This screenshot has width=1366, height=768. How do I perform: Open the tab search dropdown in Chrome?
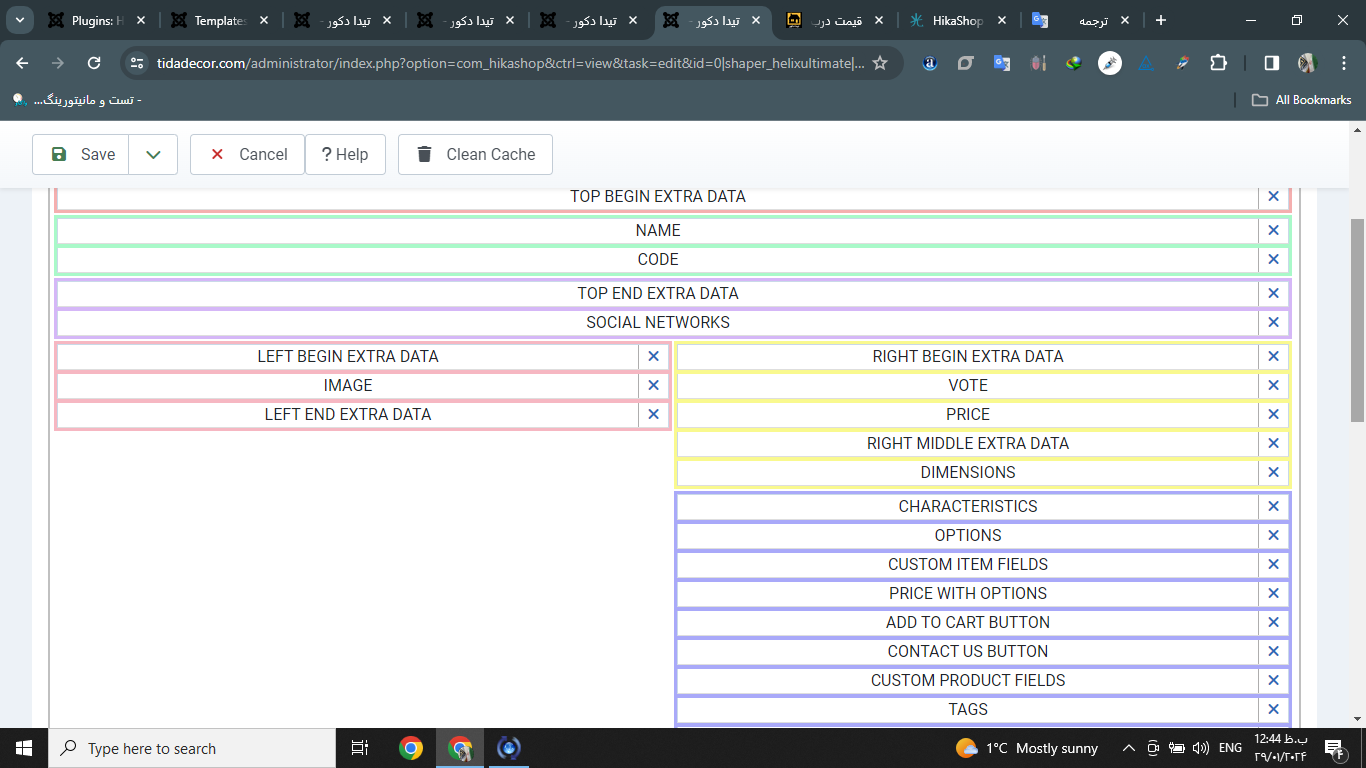click(20, 20)
